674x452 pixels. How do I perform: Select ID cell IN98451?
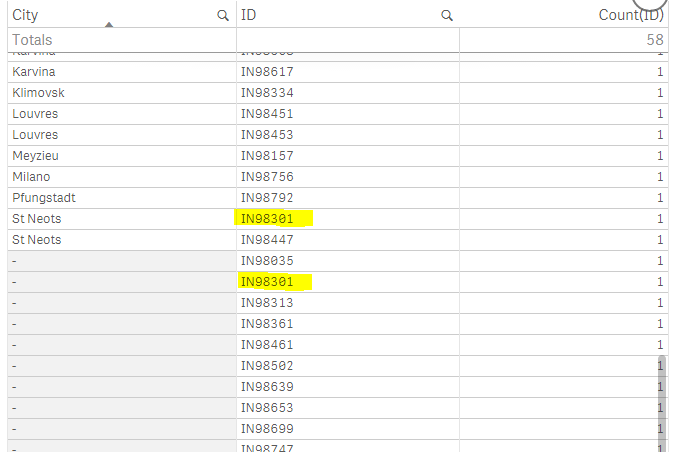pyautogui.click(x=267, y=114)
